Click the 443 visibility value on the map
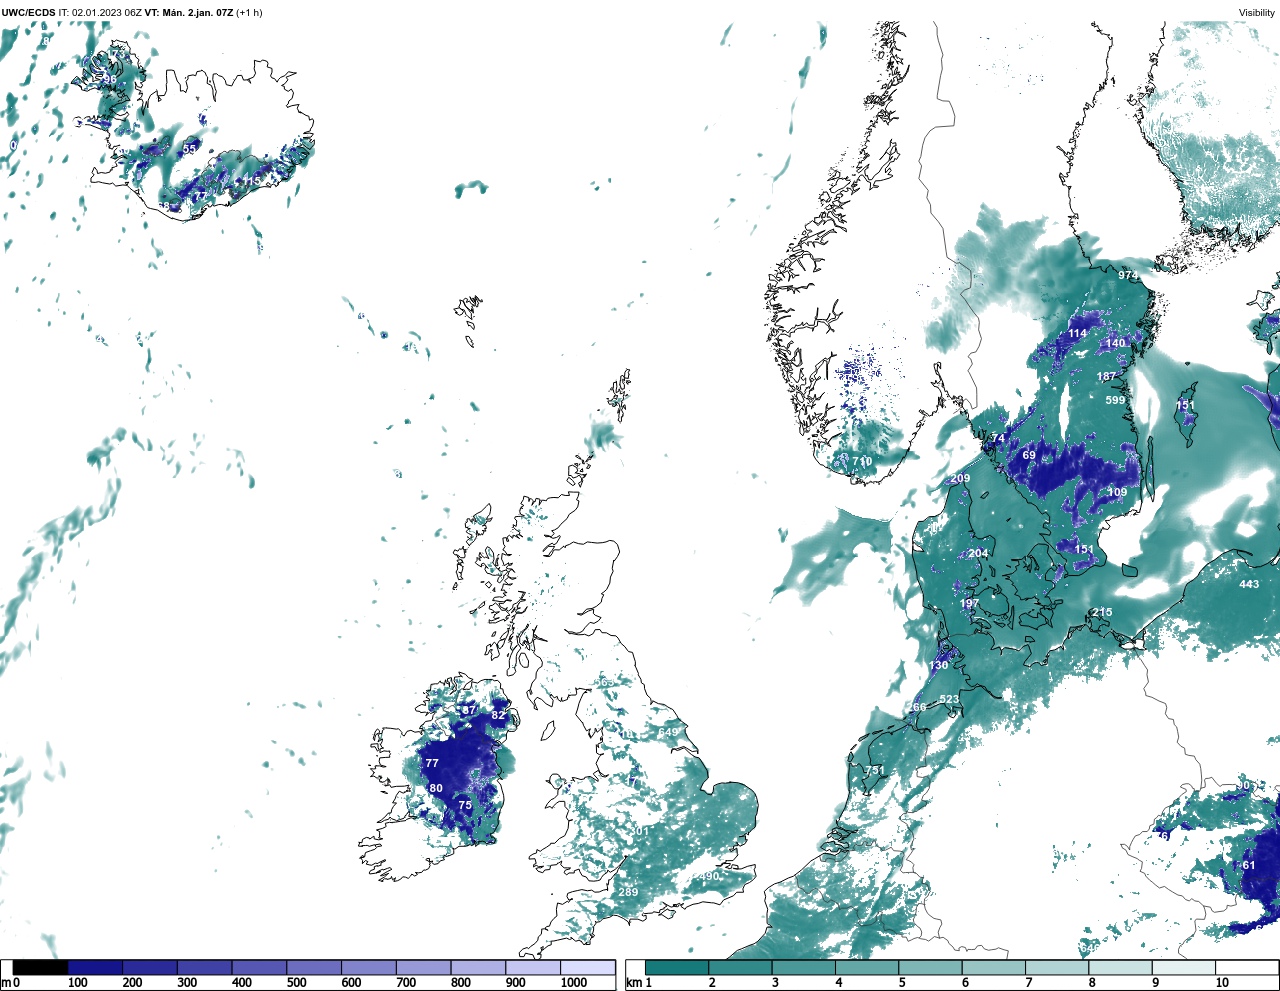The image size is (1280, 991). click(1249, 584)
